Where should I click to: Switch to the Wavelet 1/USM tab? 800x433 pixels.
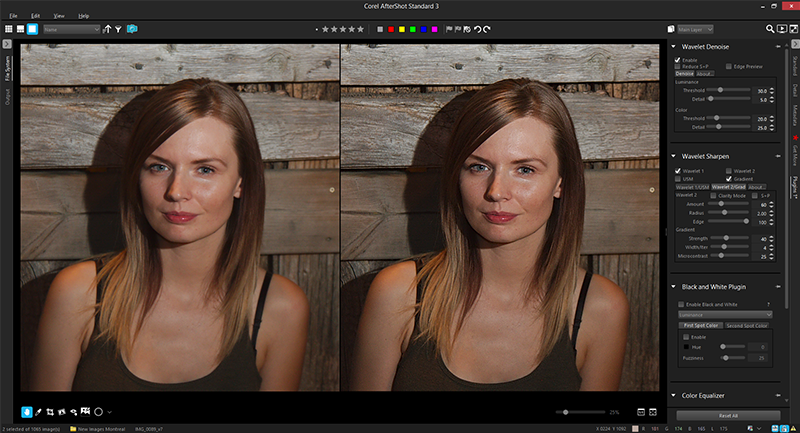click(x=692, y=187)
